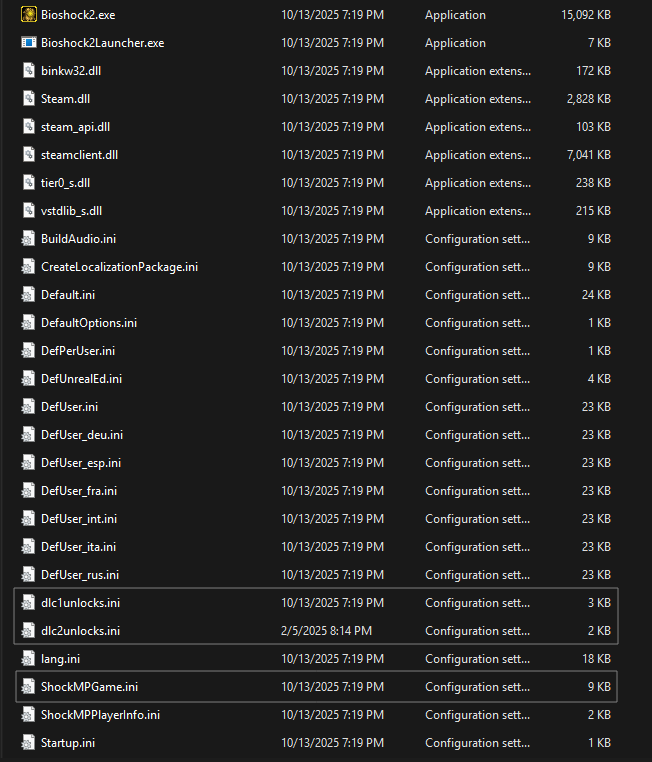
Task: Select the DefUser_fra.ini file icon
Action: click(x=28, y=491)
